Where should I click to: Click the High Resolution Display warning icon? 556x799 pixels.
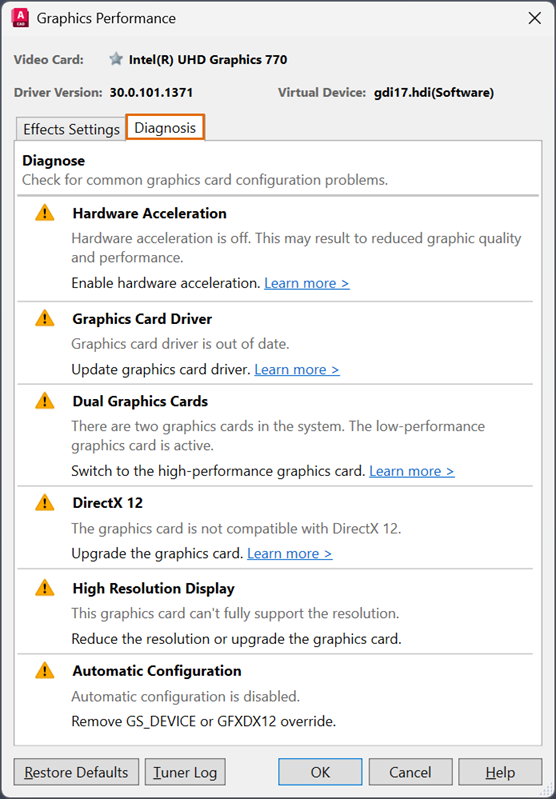point(45,588)
